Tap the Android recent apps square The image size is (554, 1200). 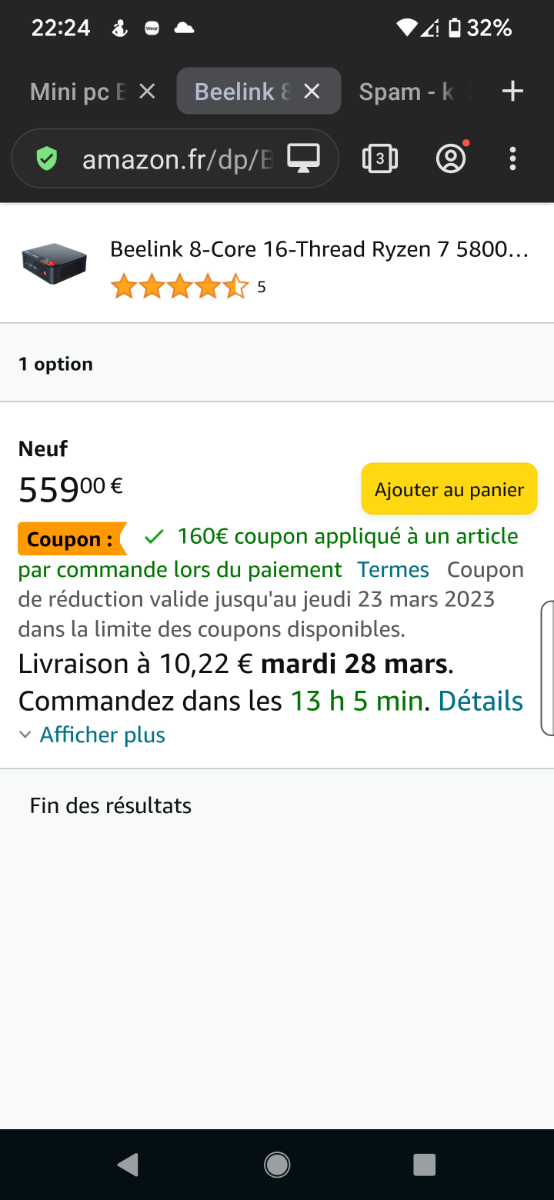pyautogui.click(x=425, y=1164)
